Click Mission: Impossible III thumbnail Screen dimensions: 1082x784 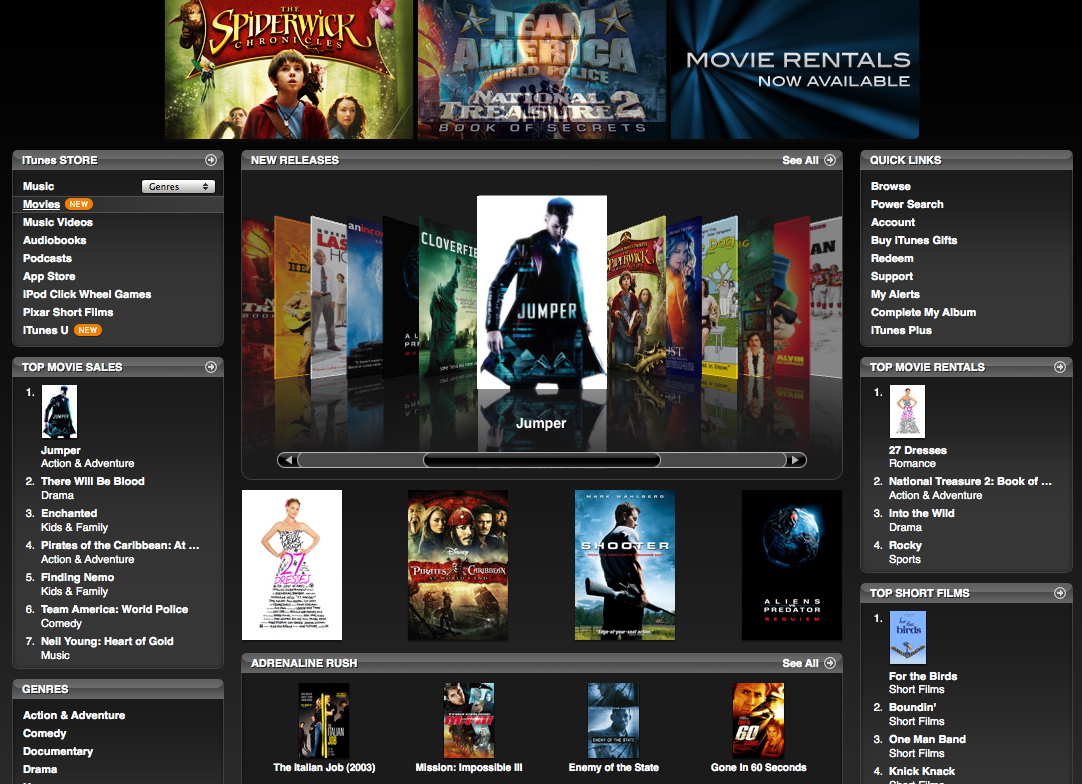pos(469,721)
